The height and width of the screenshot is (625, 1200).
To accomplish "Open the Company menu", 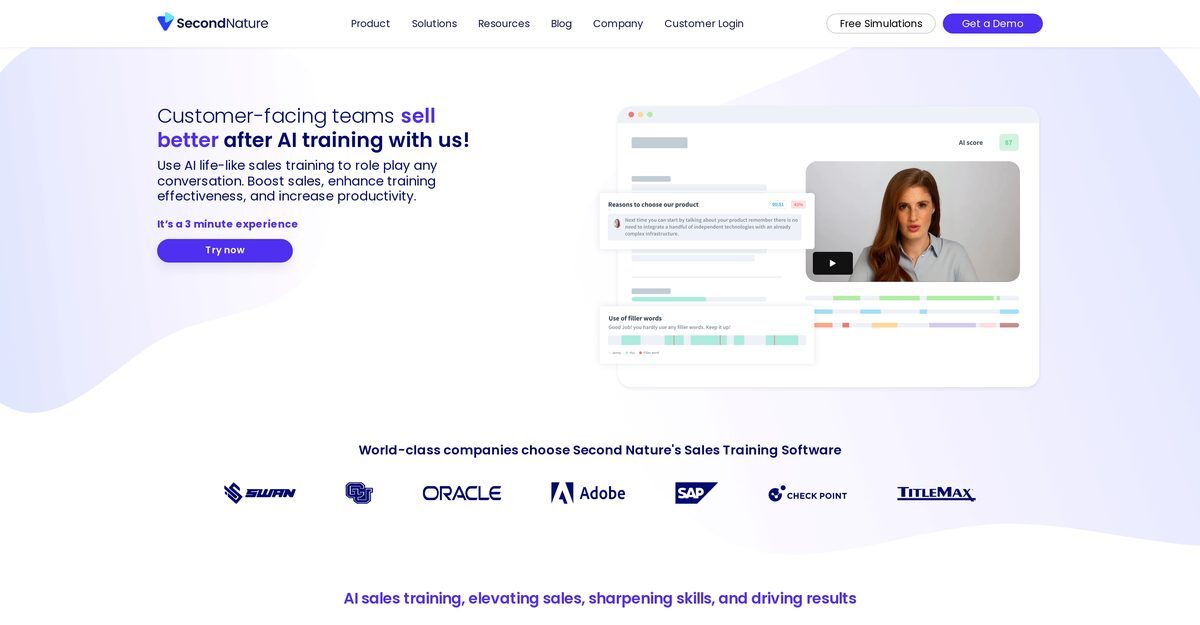I will 618,24.
